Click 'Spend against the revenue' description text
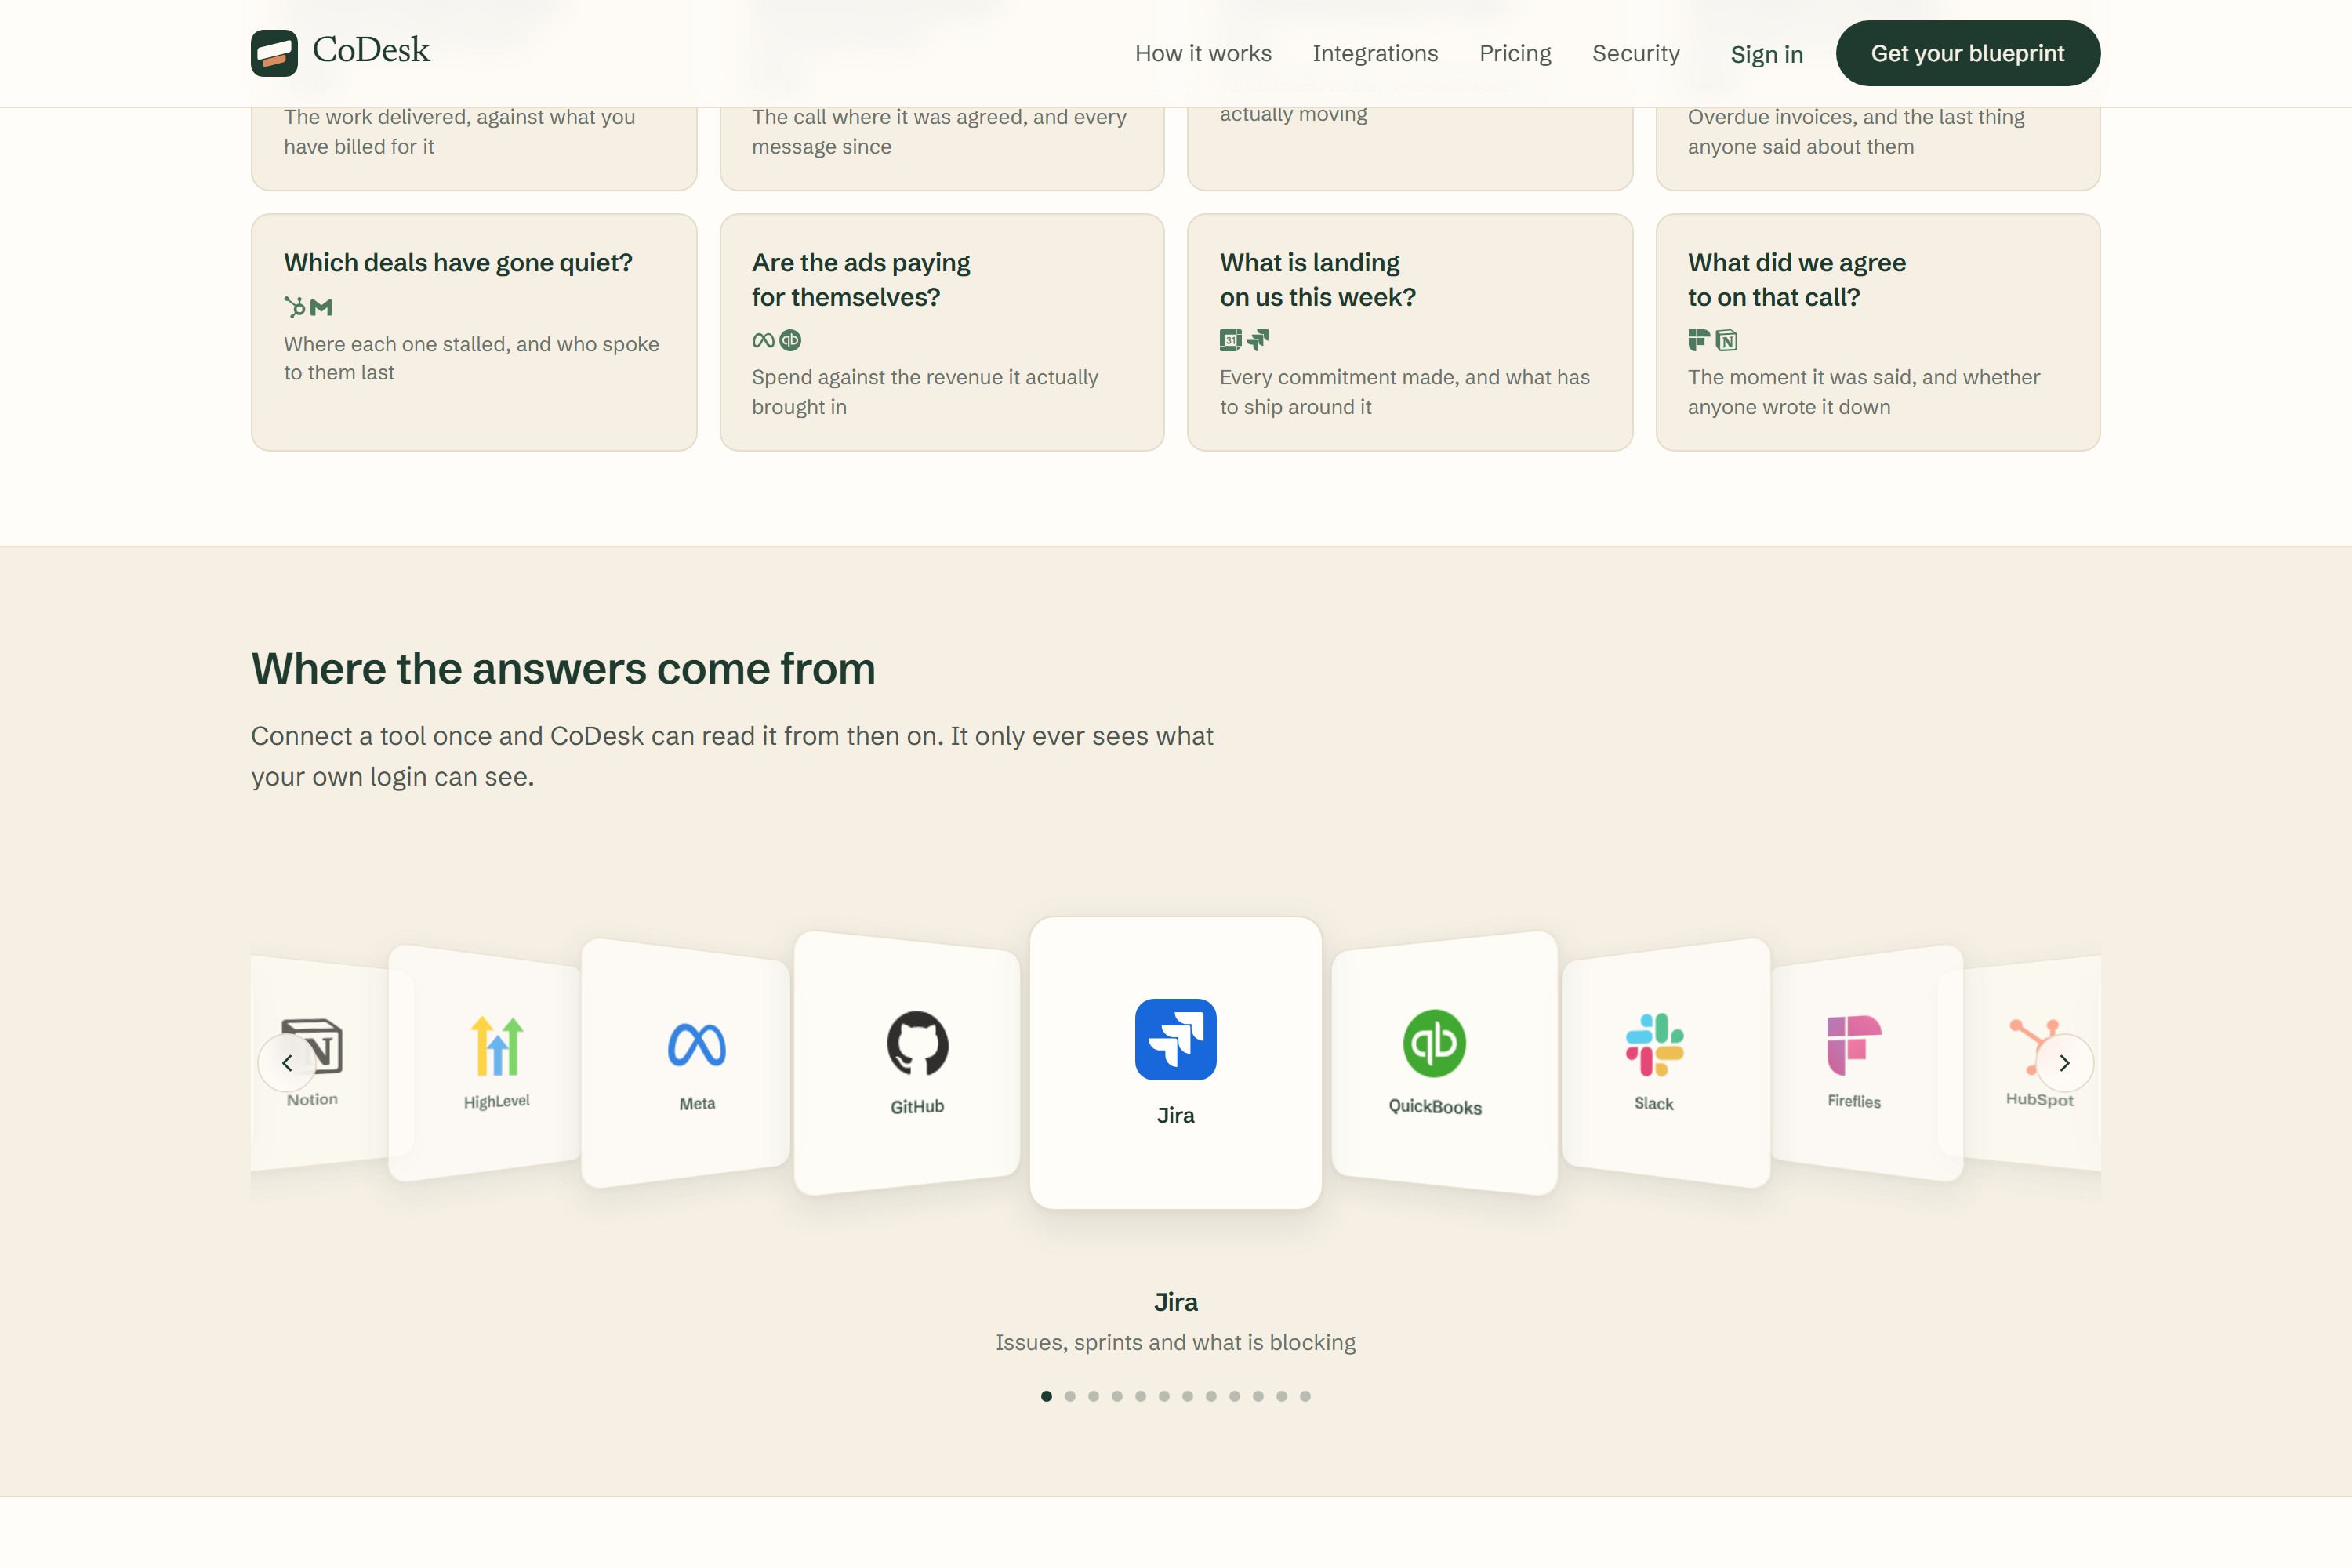The width and height of the screenshot is (2352, 1568). [925, 392]
